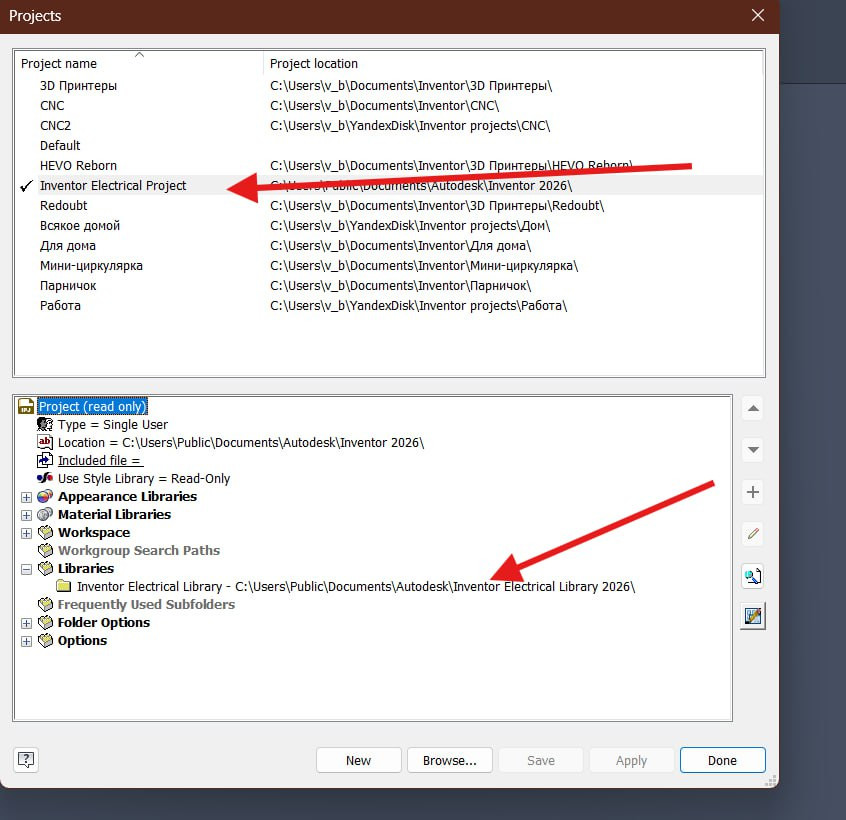
Task: Select the Всякое домой project
Action: (80, 226)
